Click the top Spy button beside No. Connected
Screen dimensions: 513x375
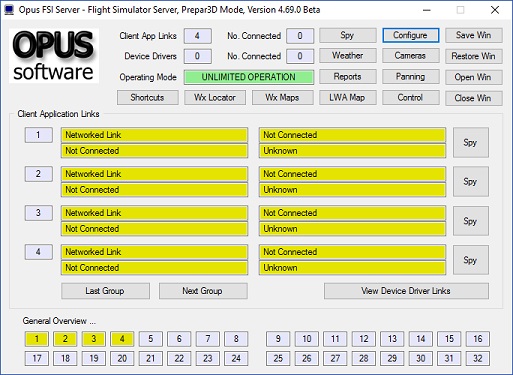[348, 35]
